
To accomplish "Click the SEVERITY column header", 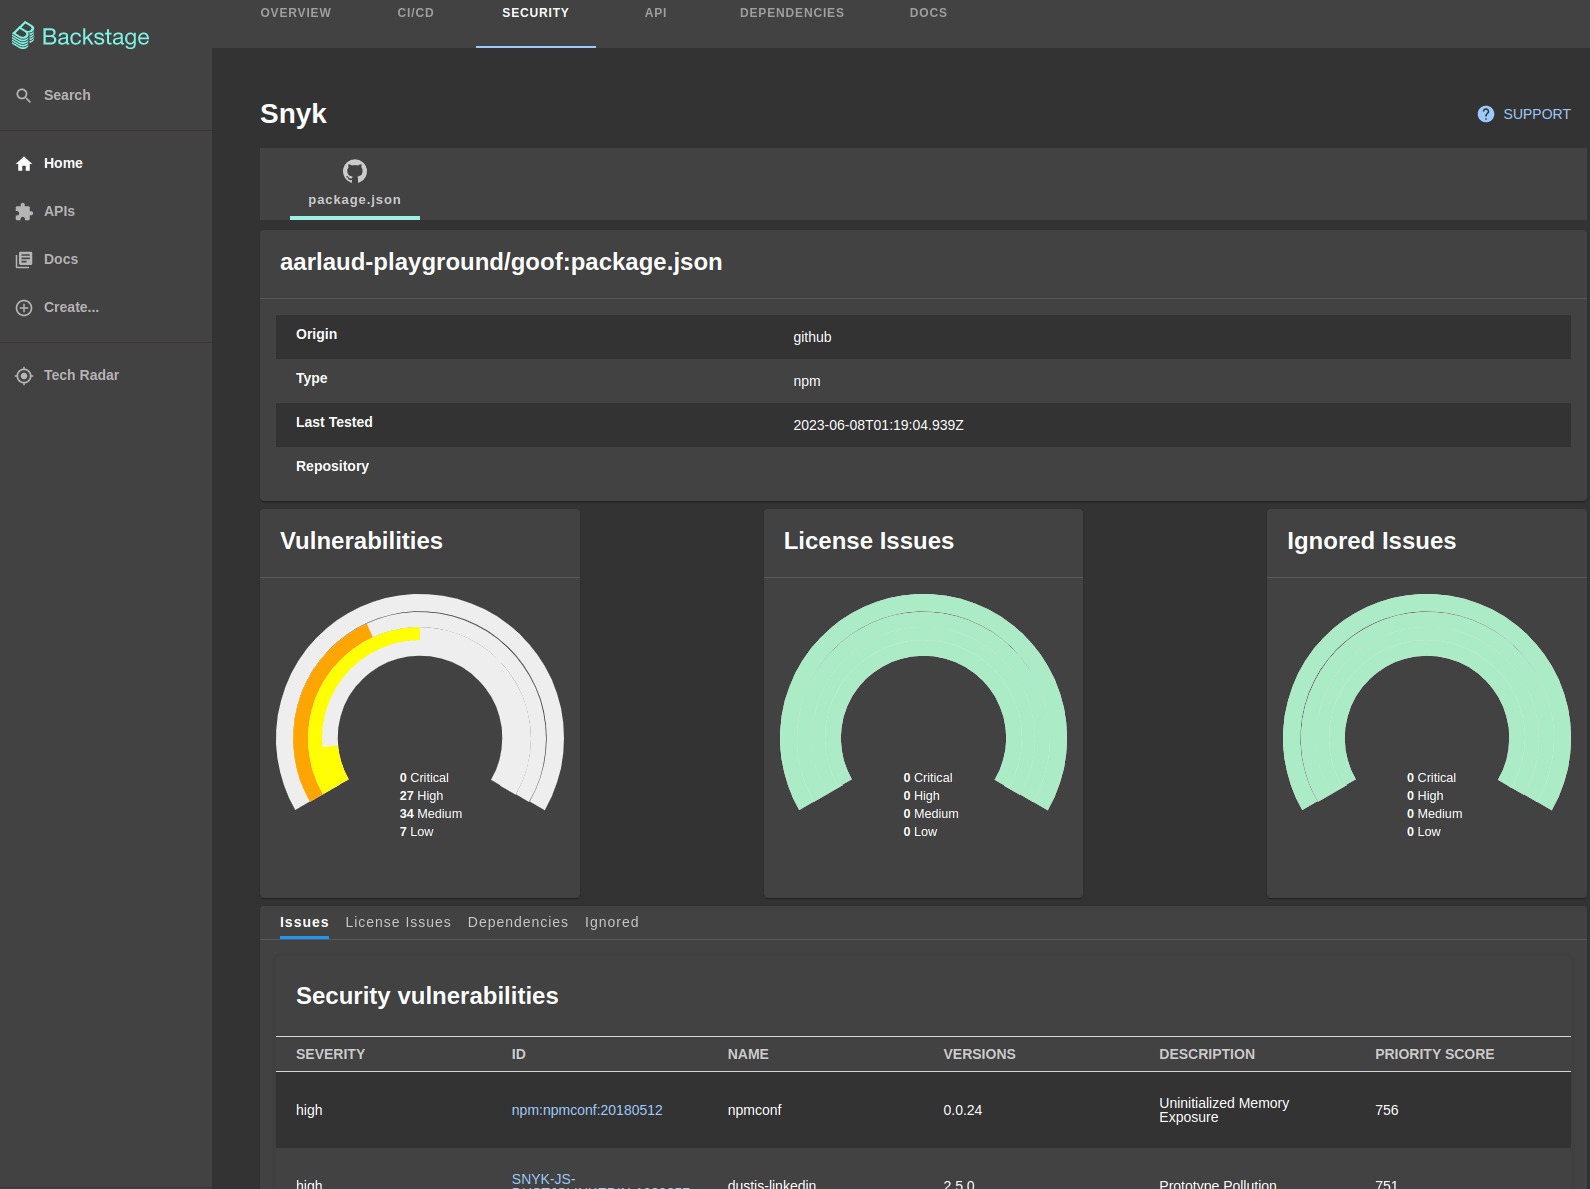I will pyautogui.click(x=330, y=1054).
